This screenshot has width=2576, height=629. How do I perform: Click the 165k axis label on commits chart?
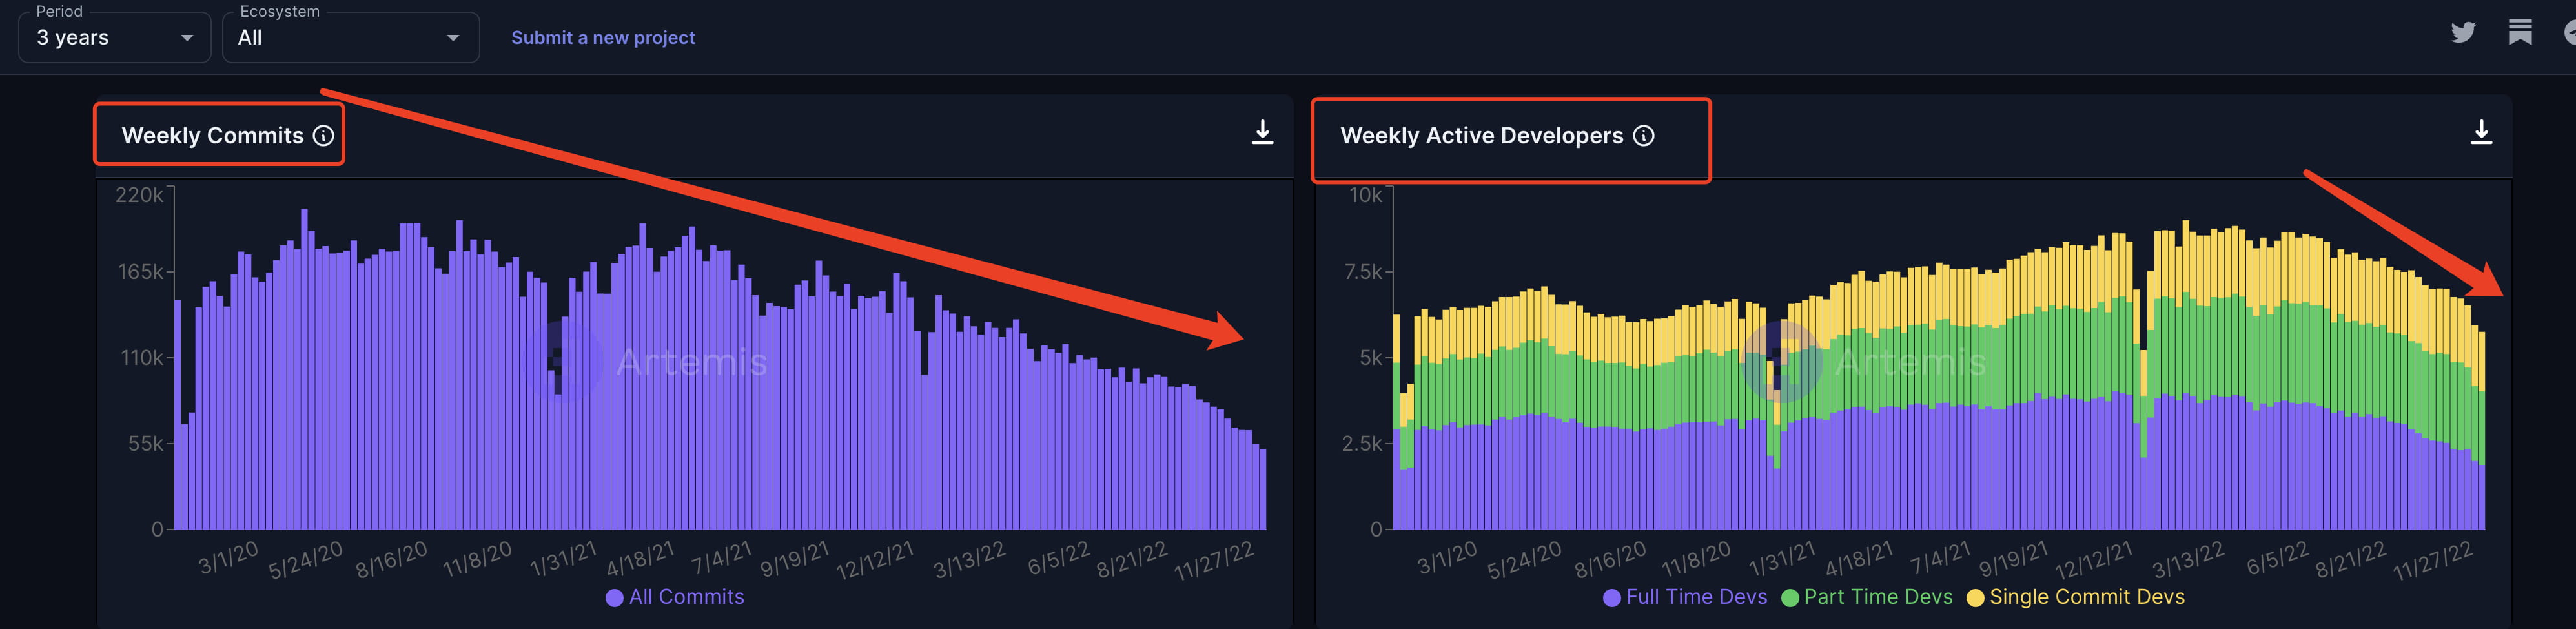pos(140,272)
